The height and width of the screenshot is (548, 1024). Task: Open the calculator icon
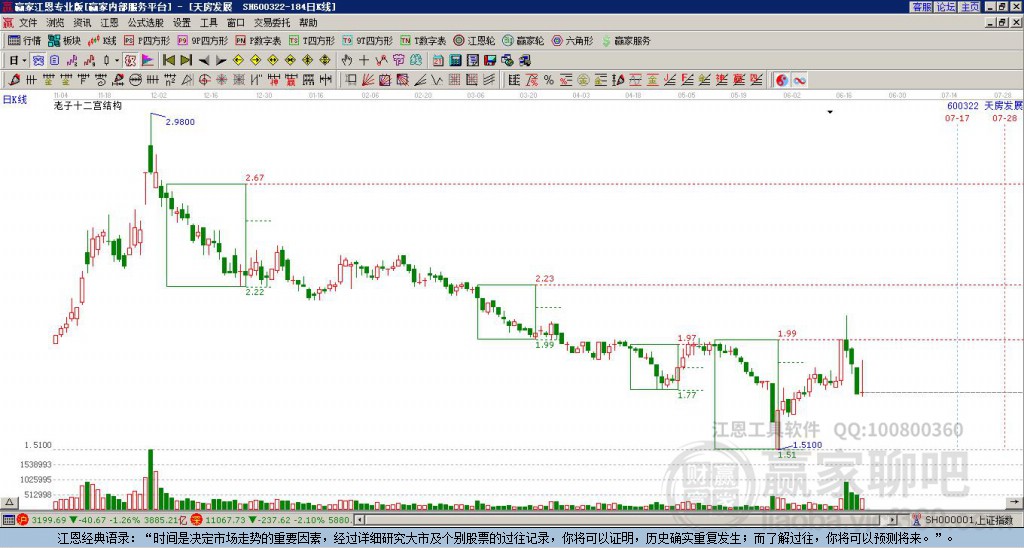click(x=456, y=61)
